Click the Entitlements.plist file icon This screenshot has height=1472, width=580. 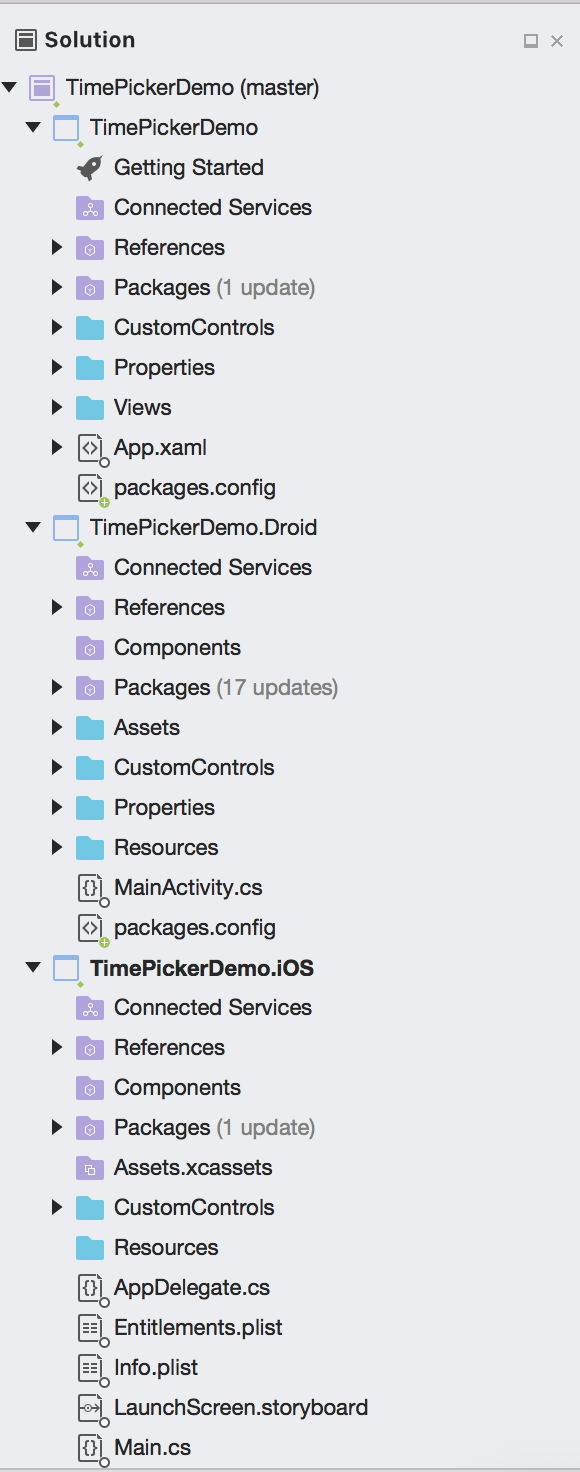coord(91,1328)
